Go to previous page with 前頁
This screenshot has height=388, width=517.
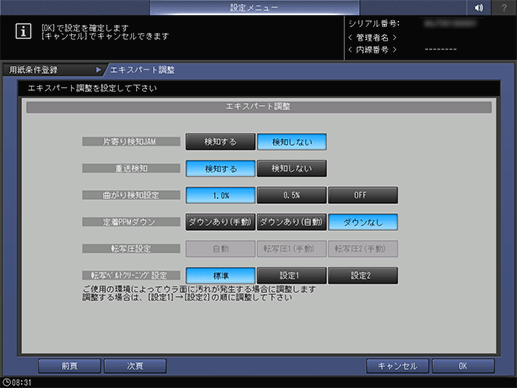coord(69,366)
